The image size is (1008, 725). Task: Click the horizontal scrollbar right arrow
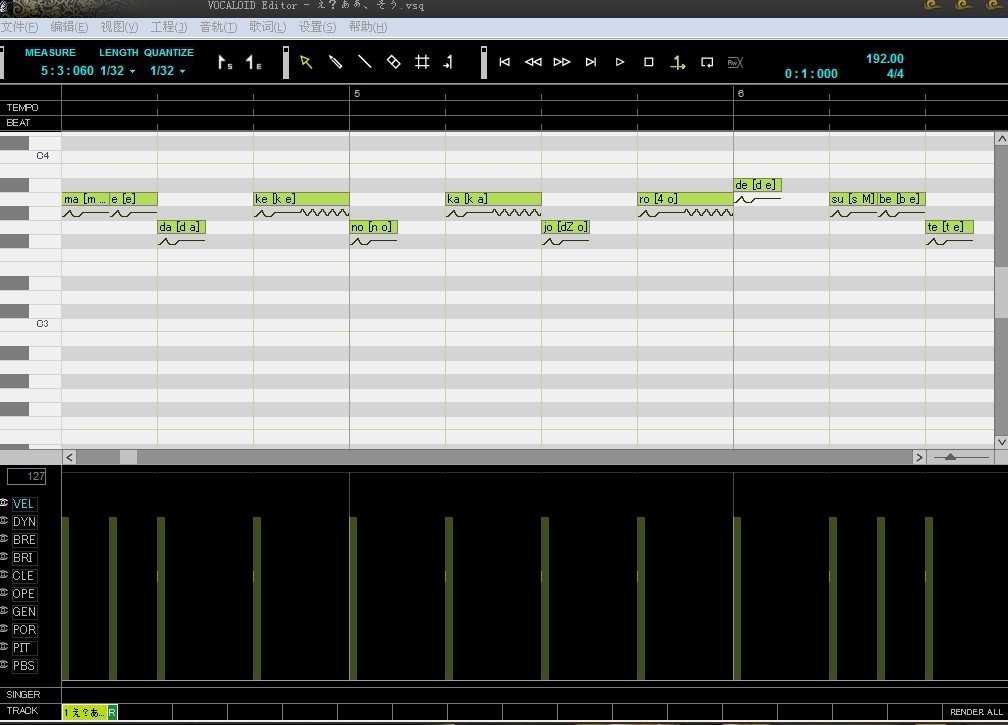click(x=919, y=457)
